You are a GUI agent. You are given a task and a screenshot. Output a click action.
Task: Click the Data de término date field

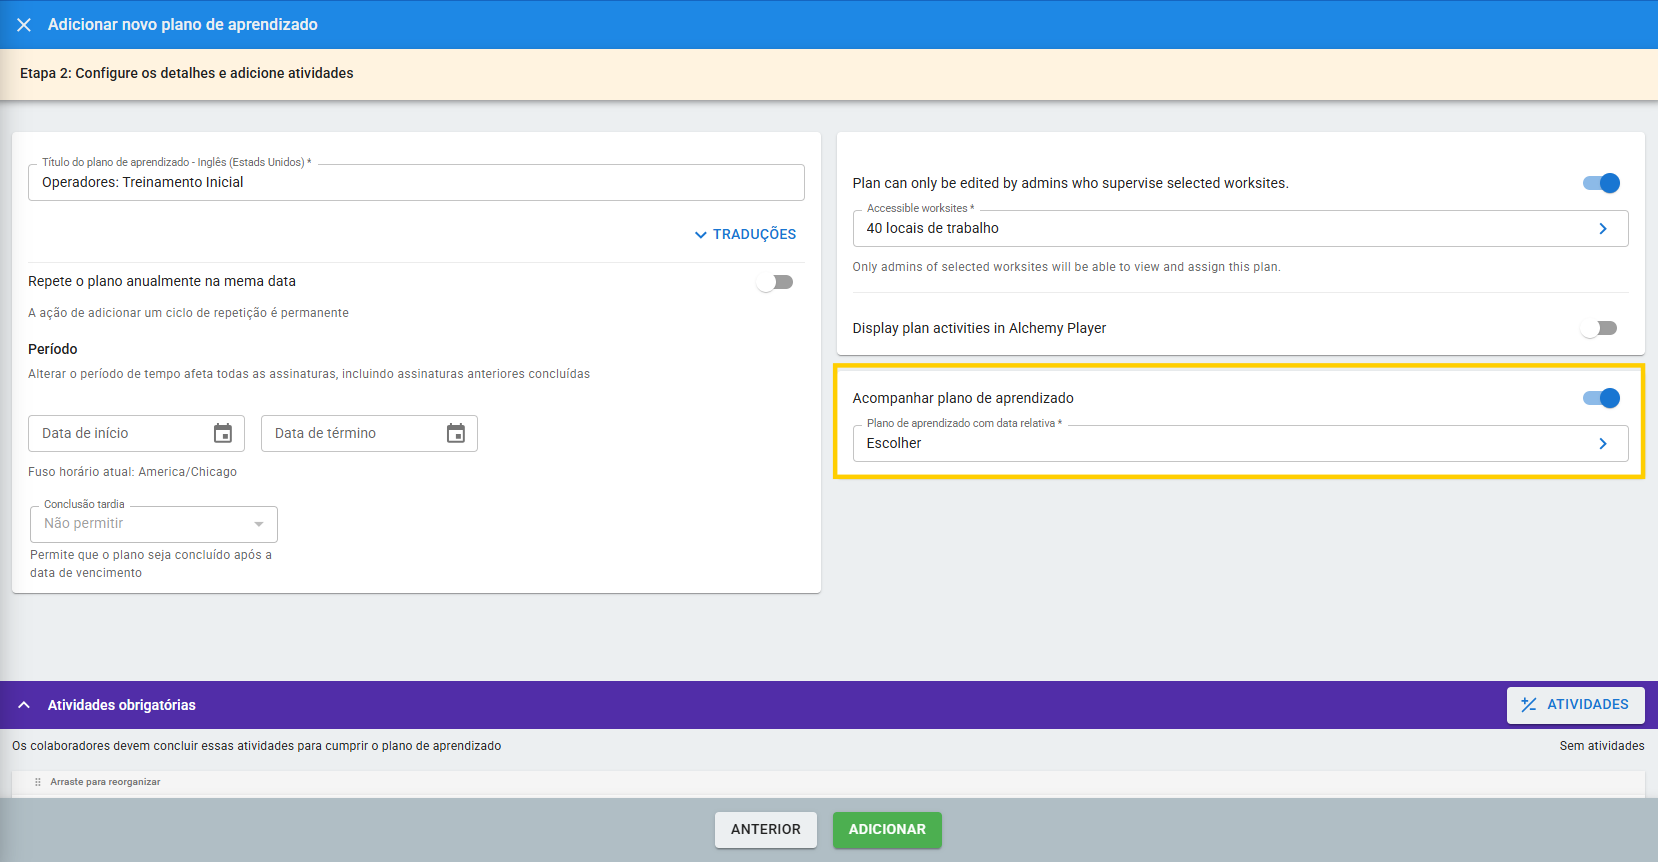coord(350,433)
